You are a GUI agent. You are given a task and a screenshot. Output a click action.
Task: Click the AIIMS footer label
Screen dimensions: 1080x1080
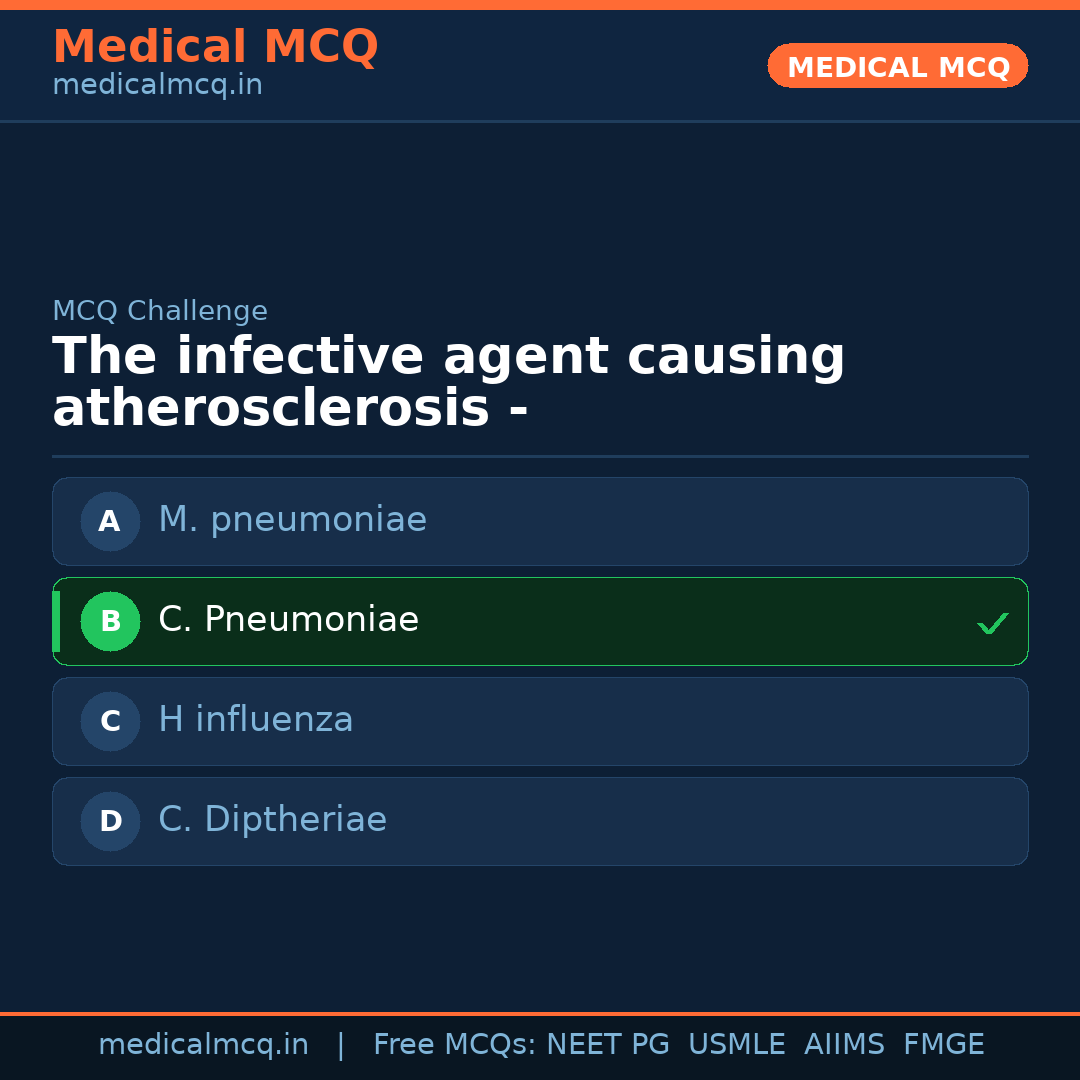tap(845, 1044)
